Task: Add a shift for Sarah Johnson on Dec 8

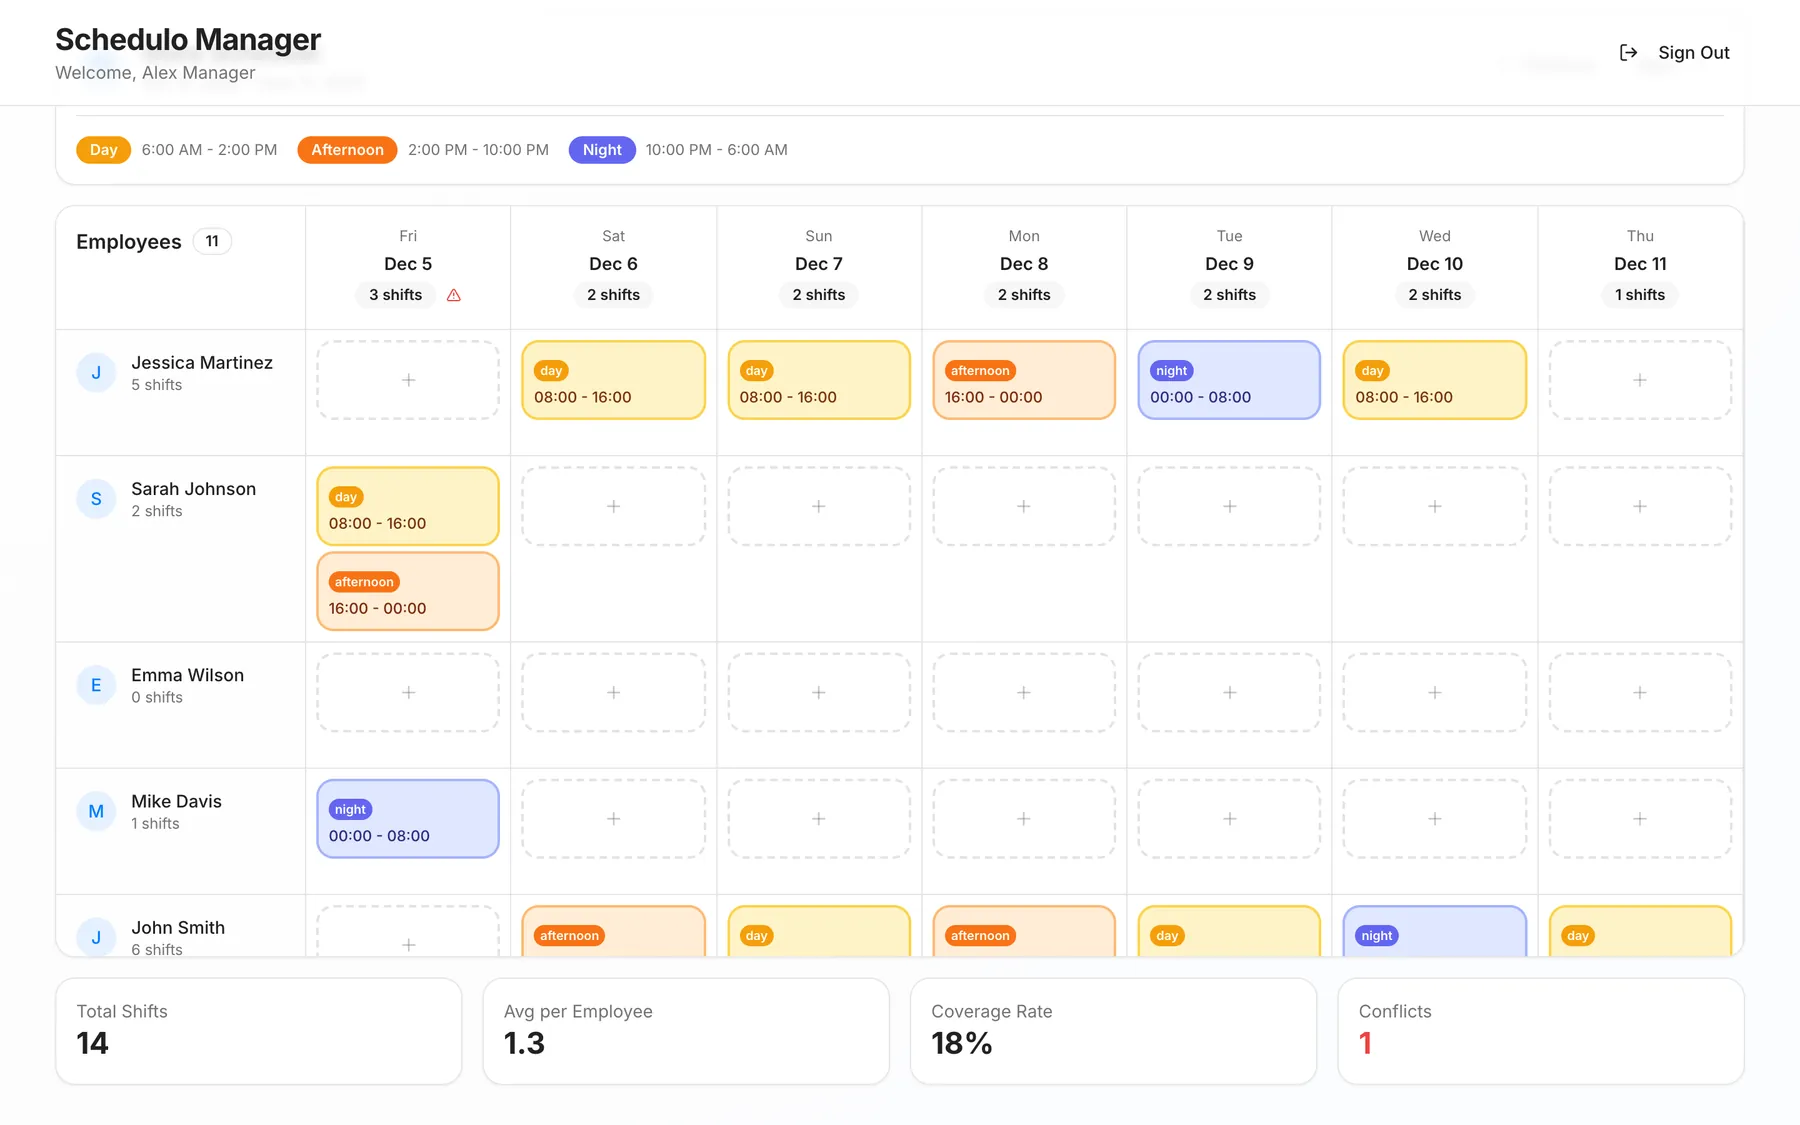Action: point(1024,506)
